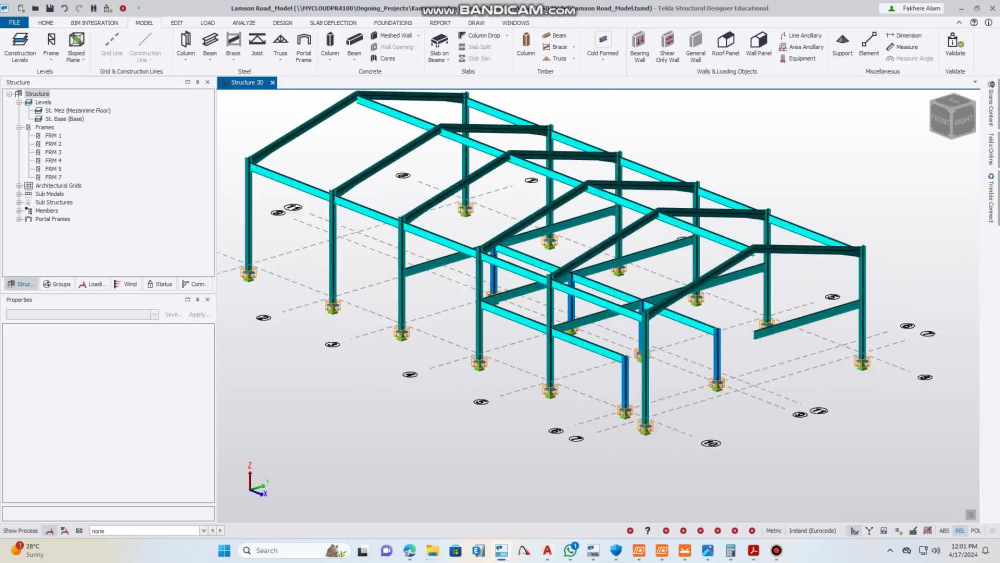This screenshot has height=563, width=1000.
Task: Select the Slab on Beams tool
Action: [439, 47]
